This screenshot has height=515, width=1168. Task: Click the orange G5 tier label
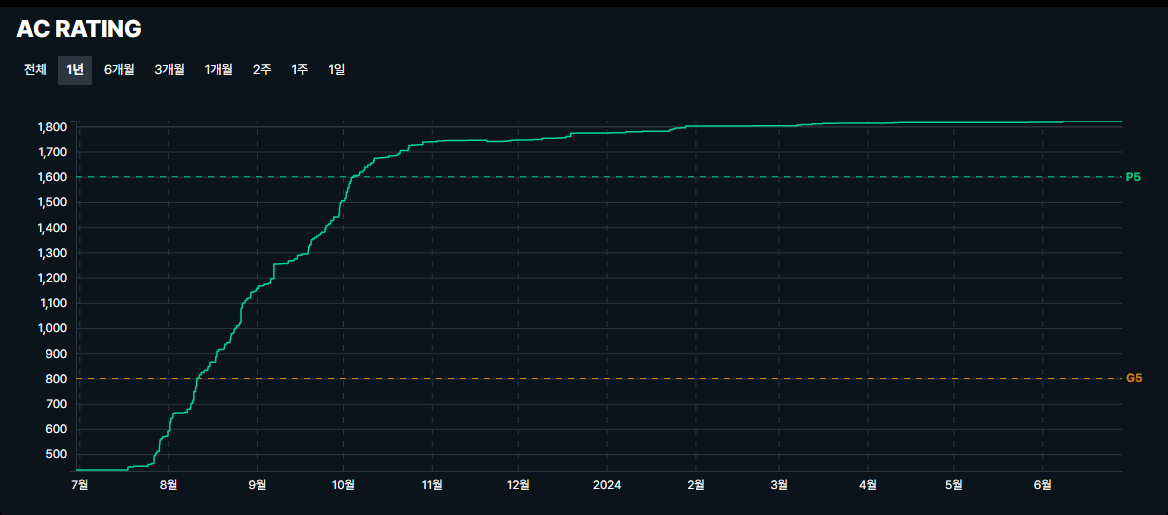tap(1134, 379)
